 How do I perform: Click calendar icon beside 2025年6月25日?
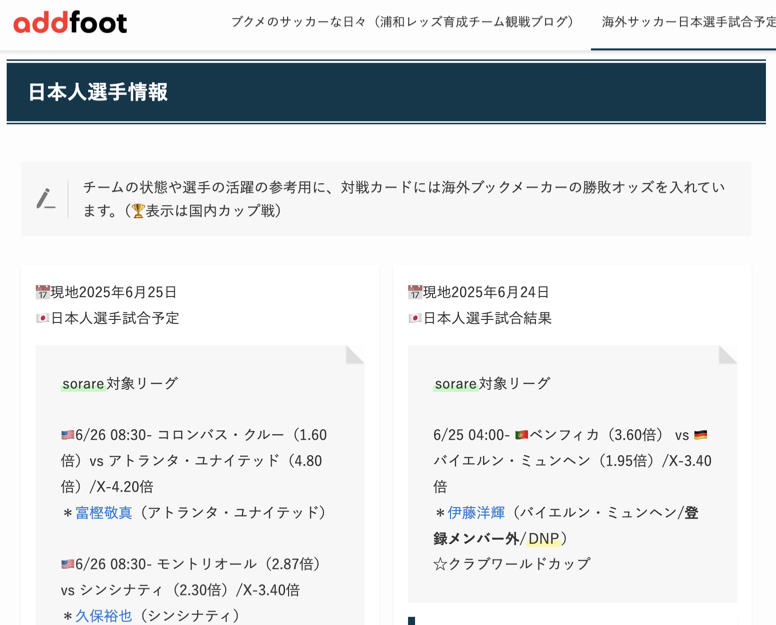[43, 292]
